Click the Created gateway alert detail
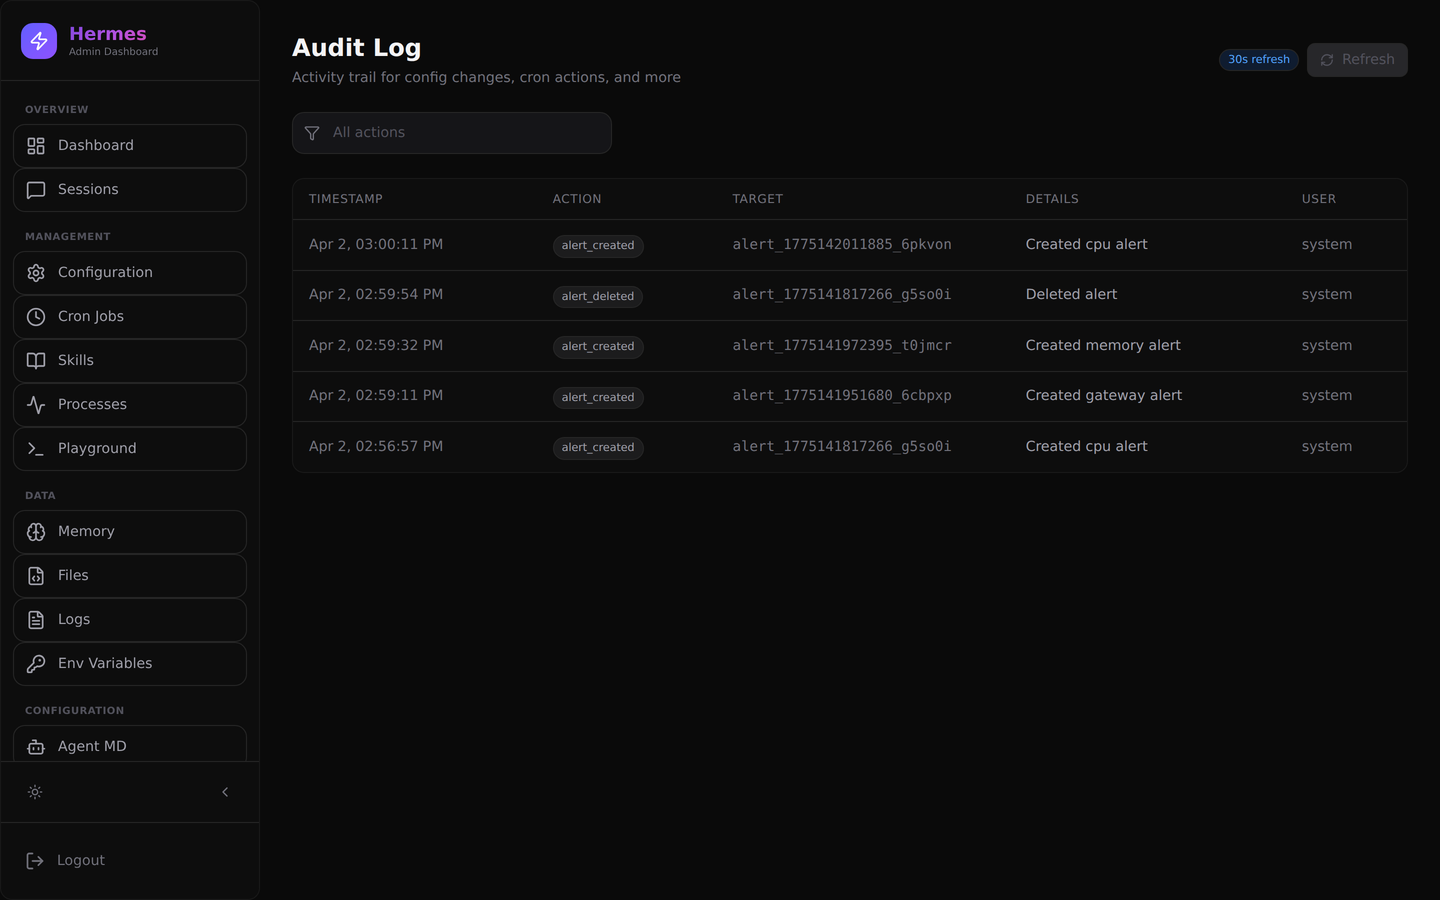 point(1104,396)
